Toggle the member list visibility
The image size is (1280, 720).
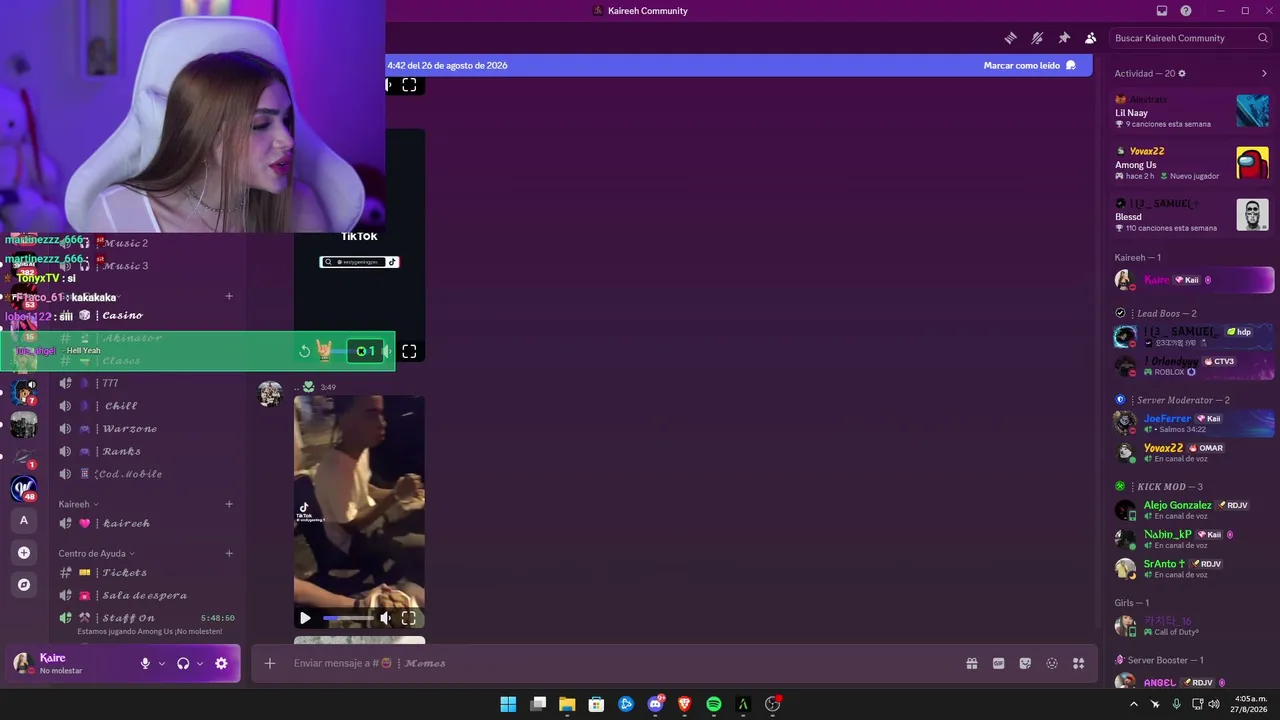(x=1091, y=38)
